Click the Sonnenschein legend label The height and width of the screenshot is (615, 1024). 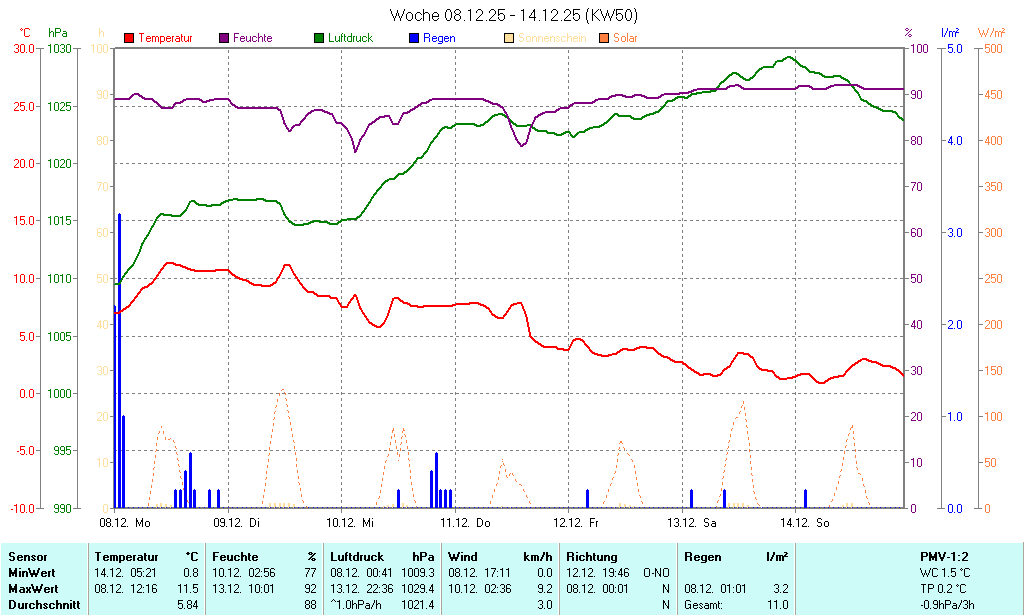coord(551,38)
